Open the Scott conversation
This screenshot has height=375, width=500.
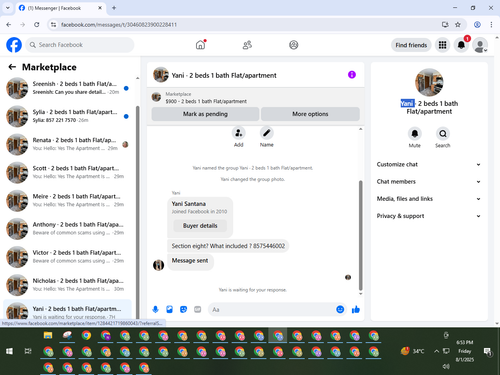[x=68, y=172]
